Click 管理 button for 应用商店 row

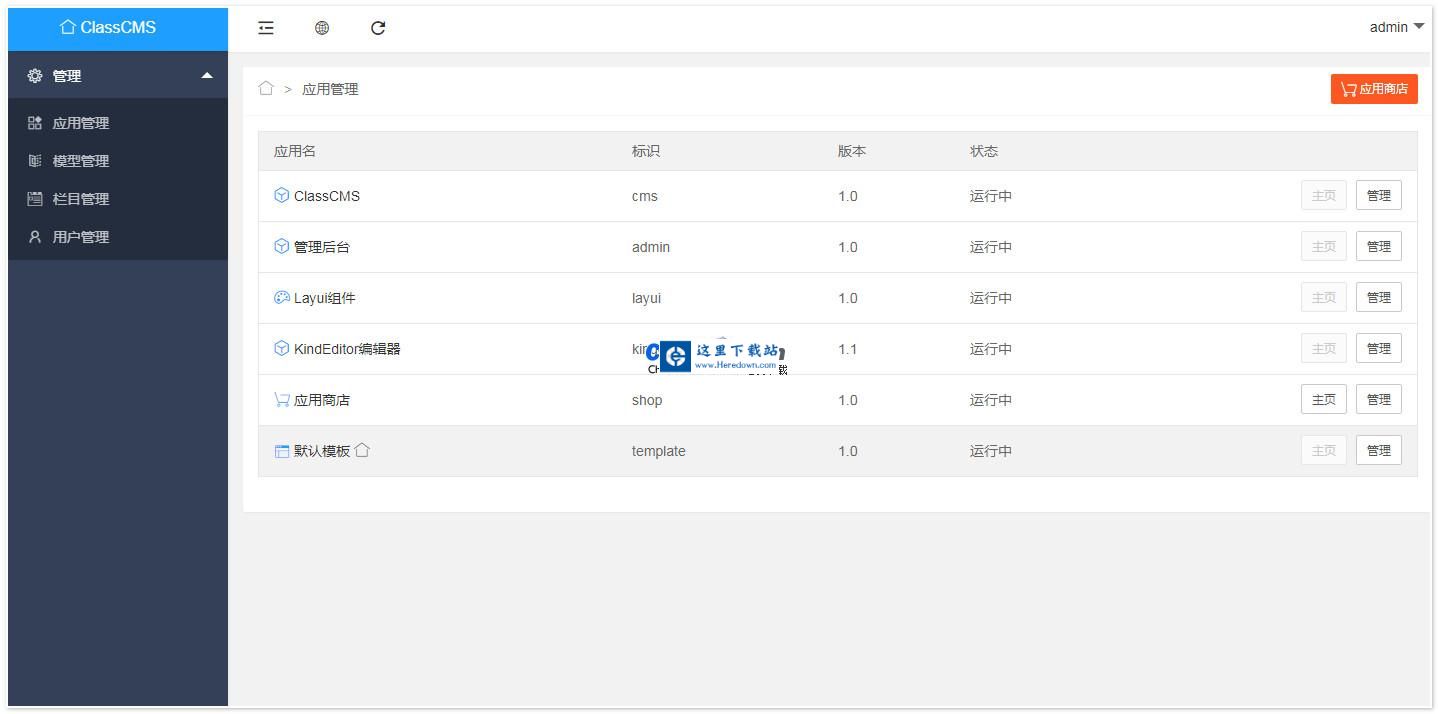[x=1379, y=399]
